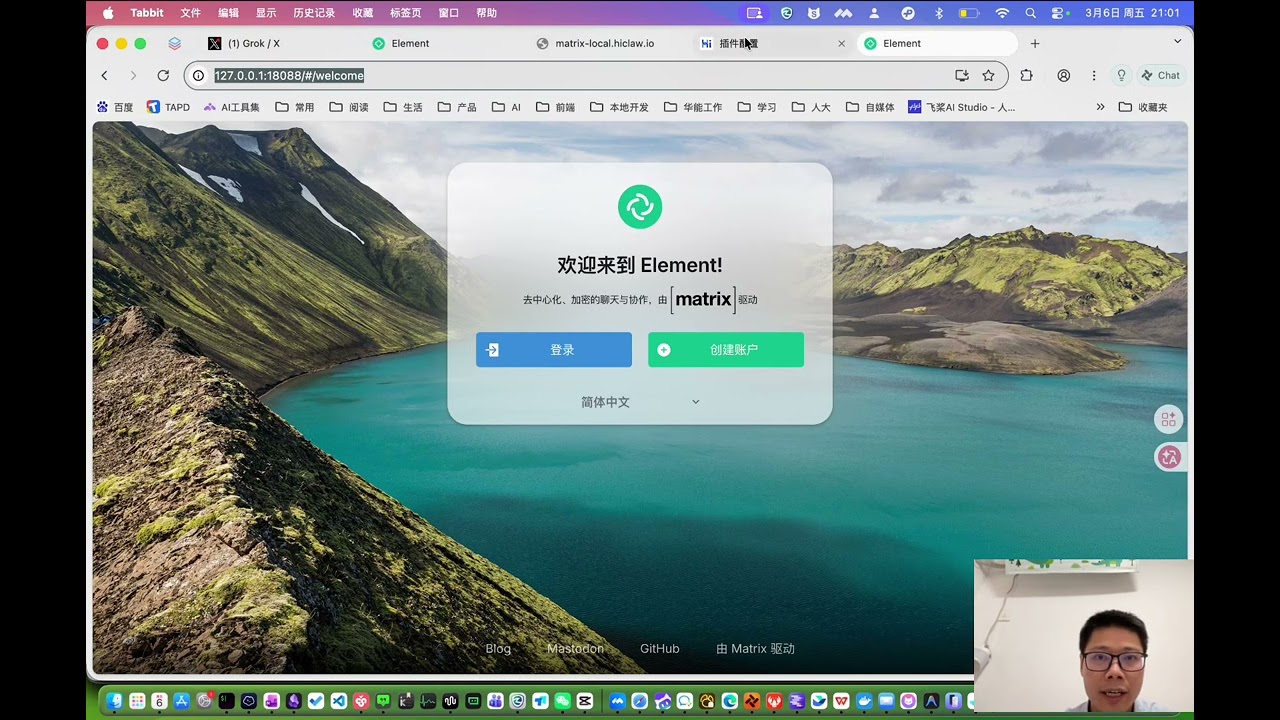
Task: Open the 历史记录 menu
Action: click(x=314, y=13)
